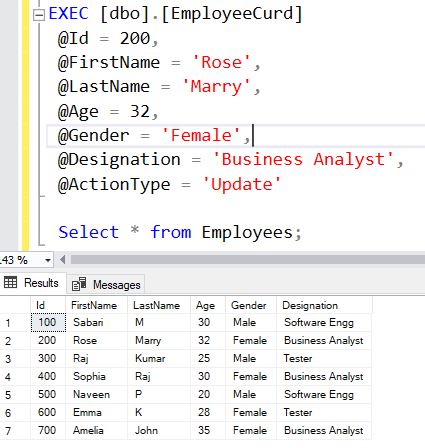The width and height of the screenshot is (425, 448).
Task: Click on the 'Update' string in code
Action: tap(242, 184)
